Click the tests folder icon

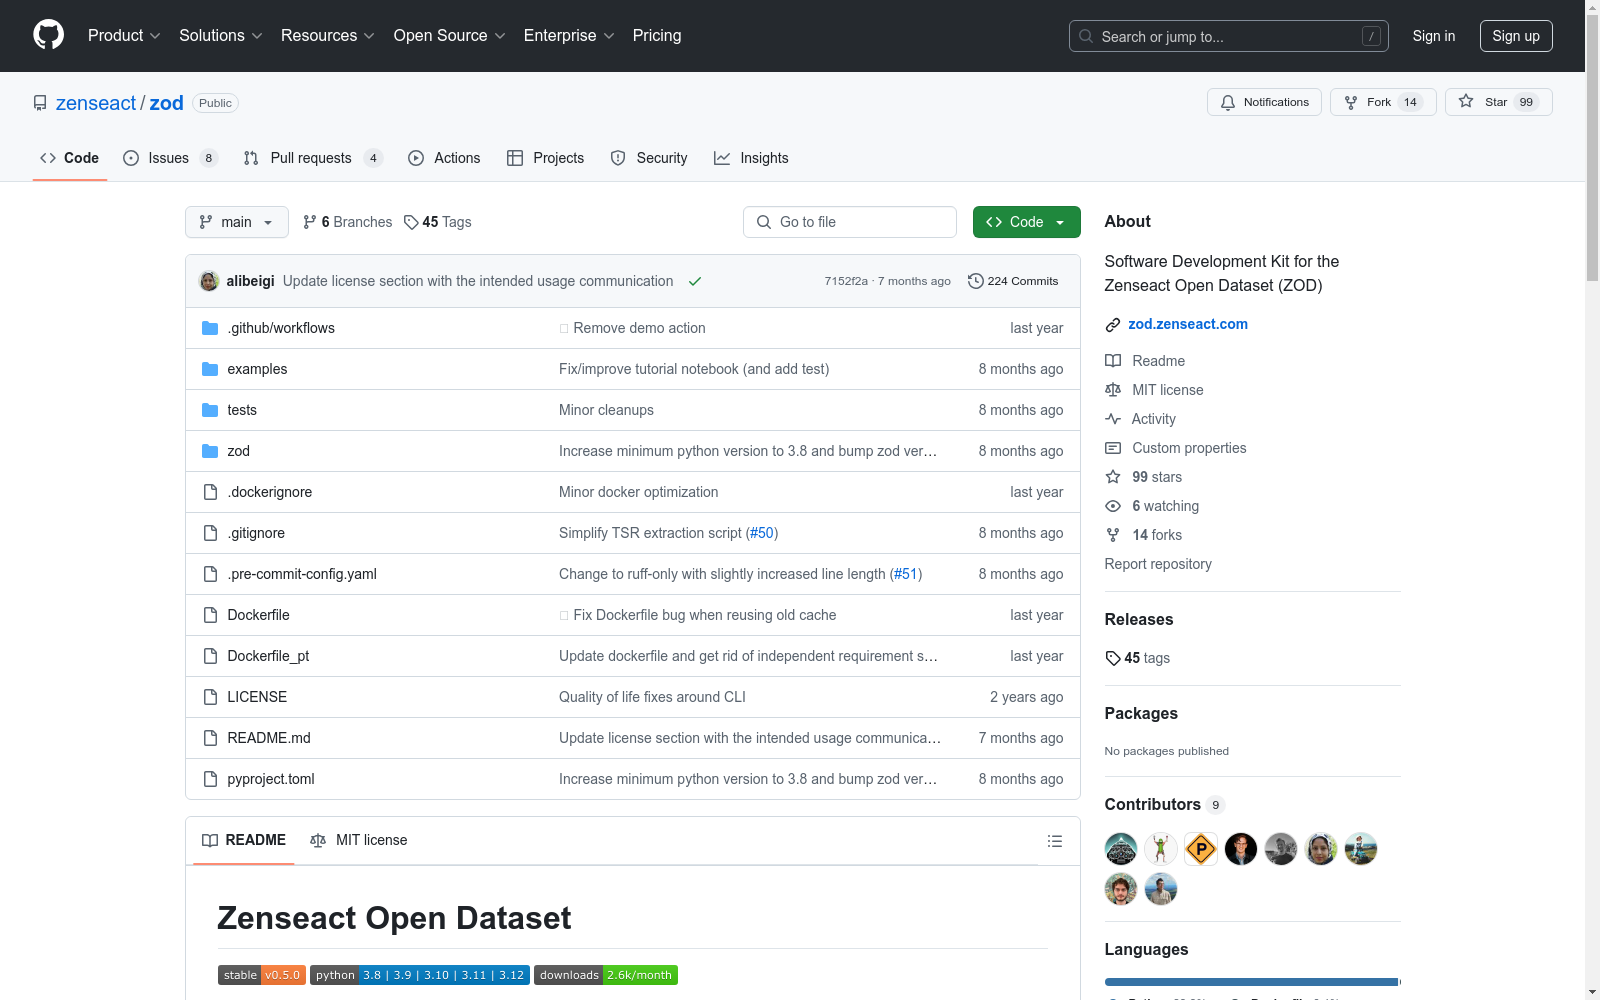click(210, 410)
